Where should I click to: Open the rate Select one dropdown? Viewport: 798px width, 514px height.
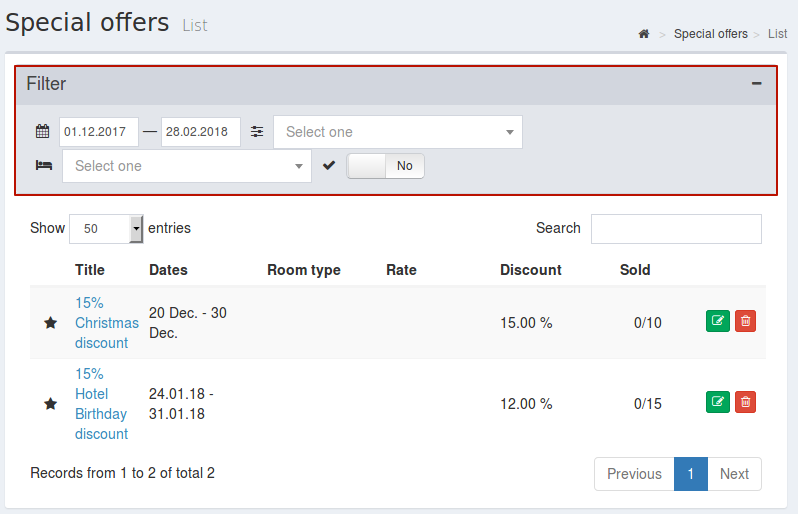398,132
